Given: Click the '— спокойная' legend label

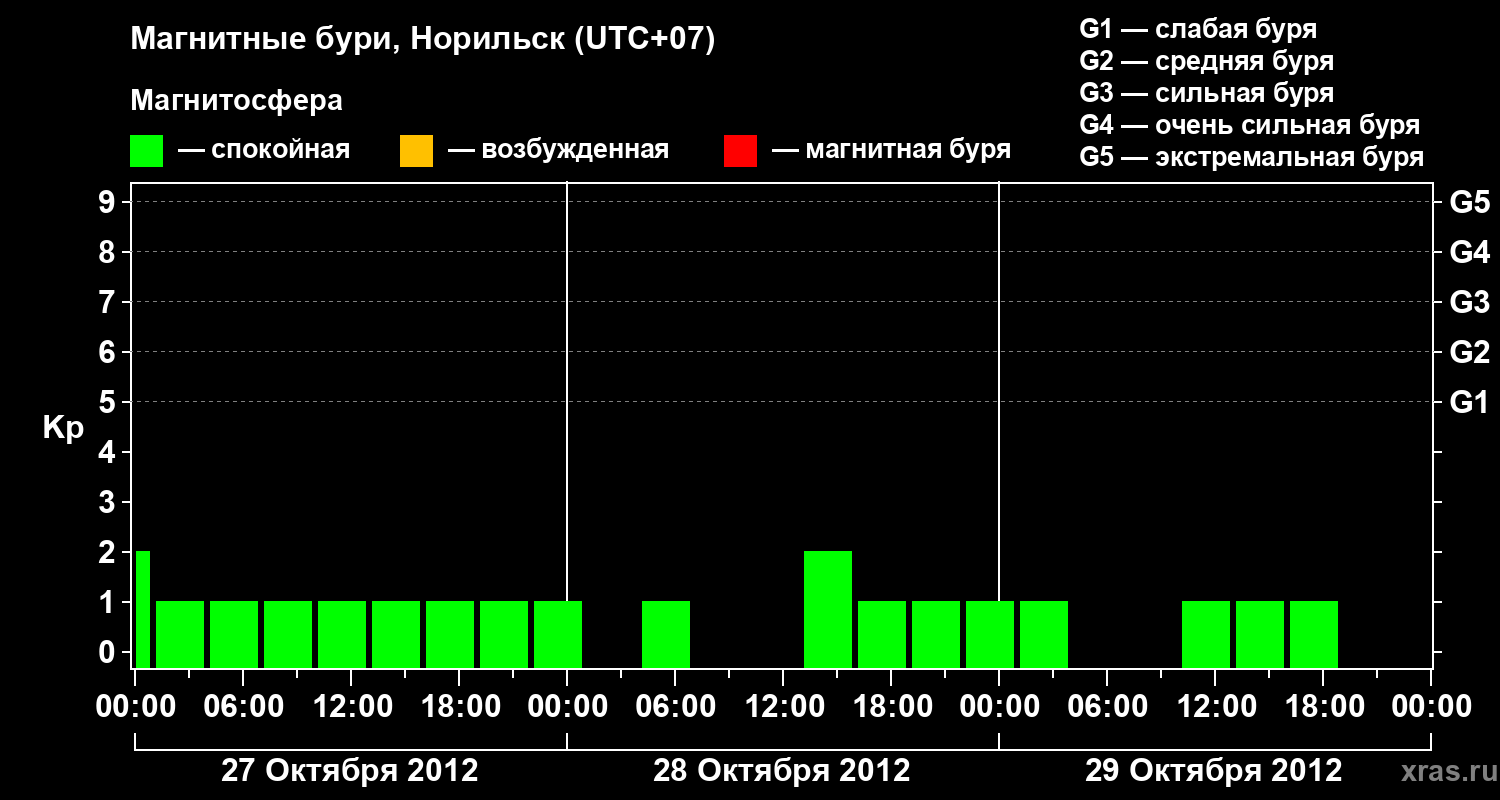Looking at the screenshot, I should tap(264, 151).
